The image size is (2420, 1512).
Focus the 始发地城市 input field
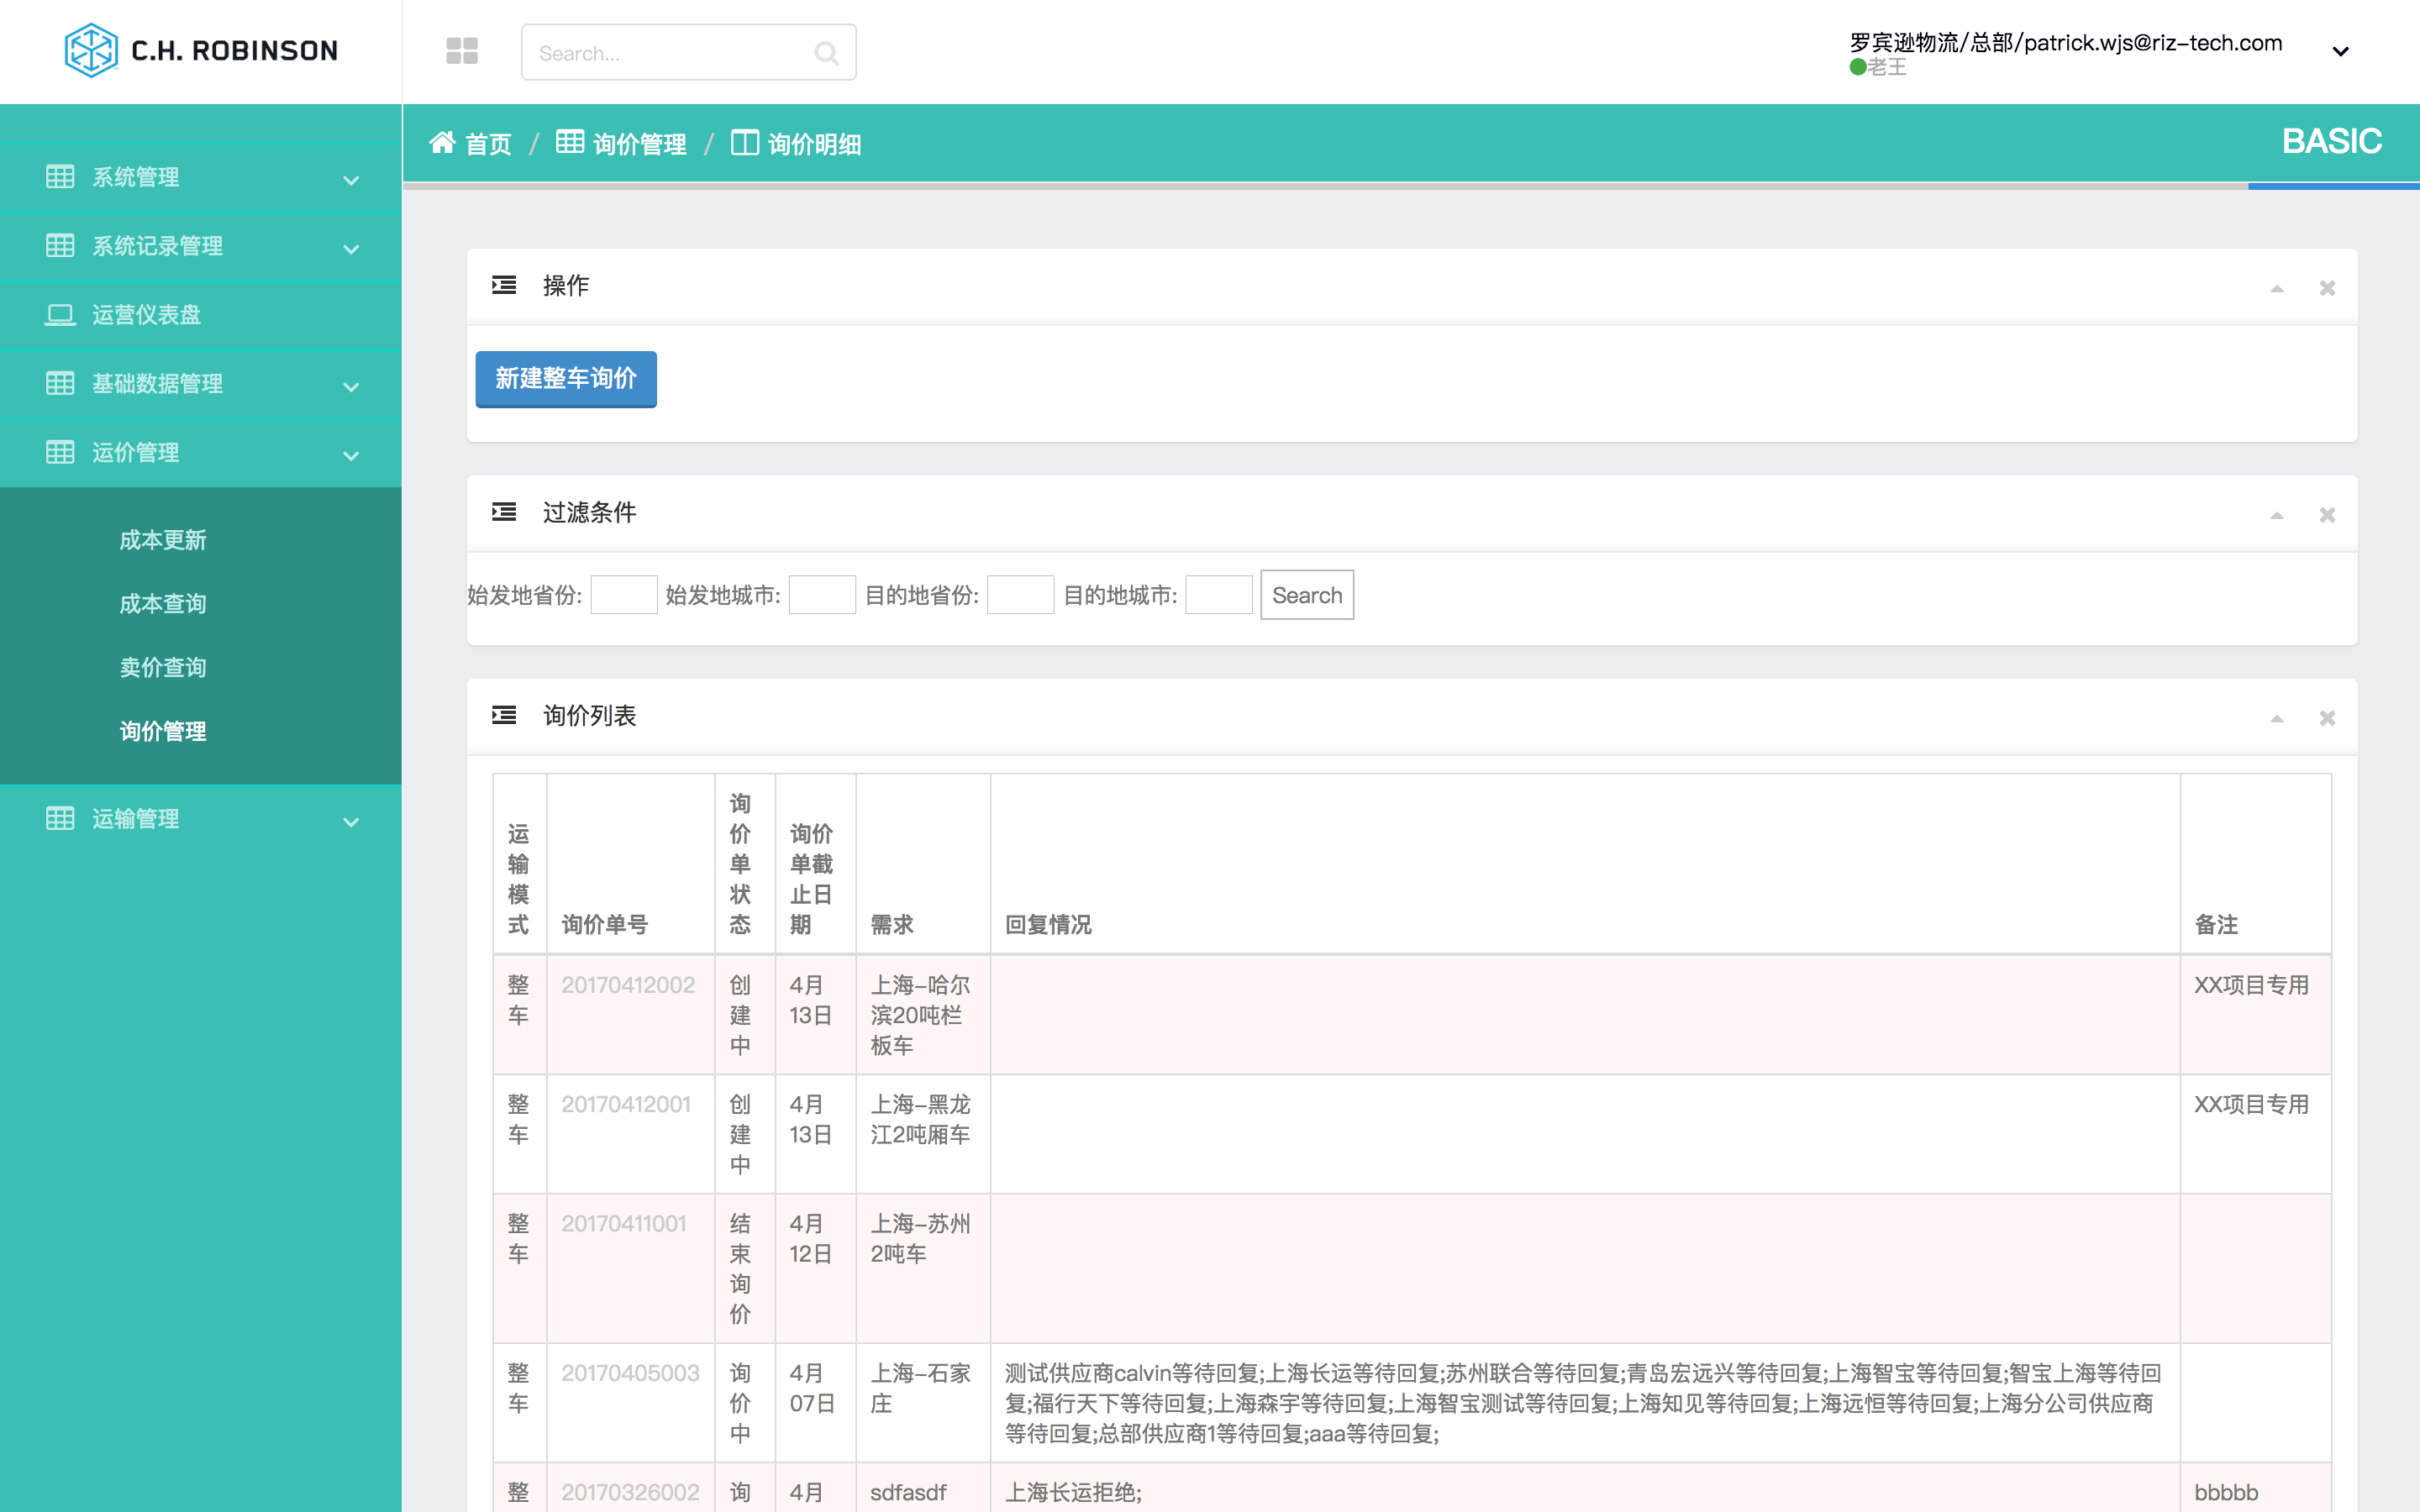822,594
